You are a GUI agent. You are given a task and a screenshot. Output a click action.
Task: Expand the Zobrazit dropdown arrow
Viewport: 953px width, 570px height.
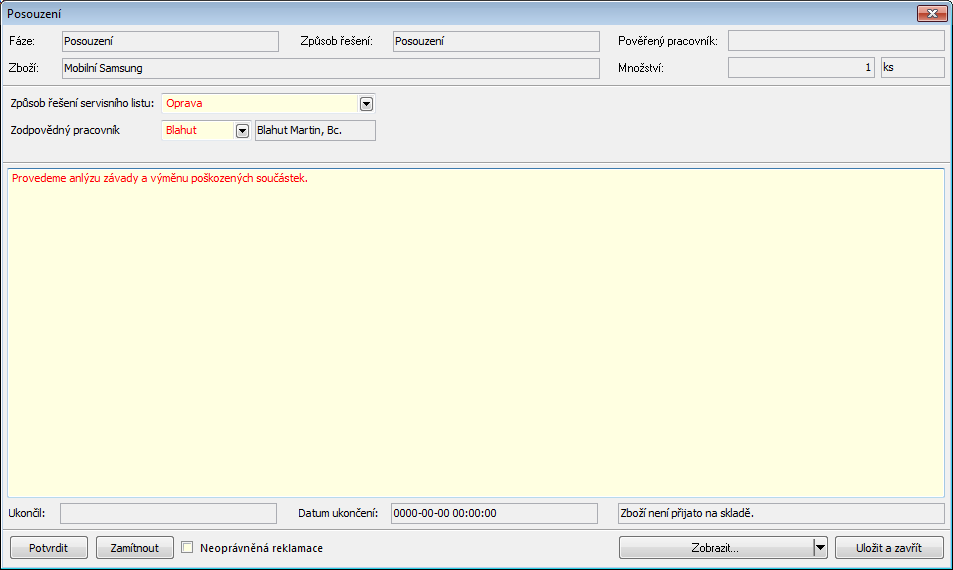(x=821, y=548)
